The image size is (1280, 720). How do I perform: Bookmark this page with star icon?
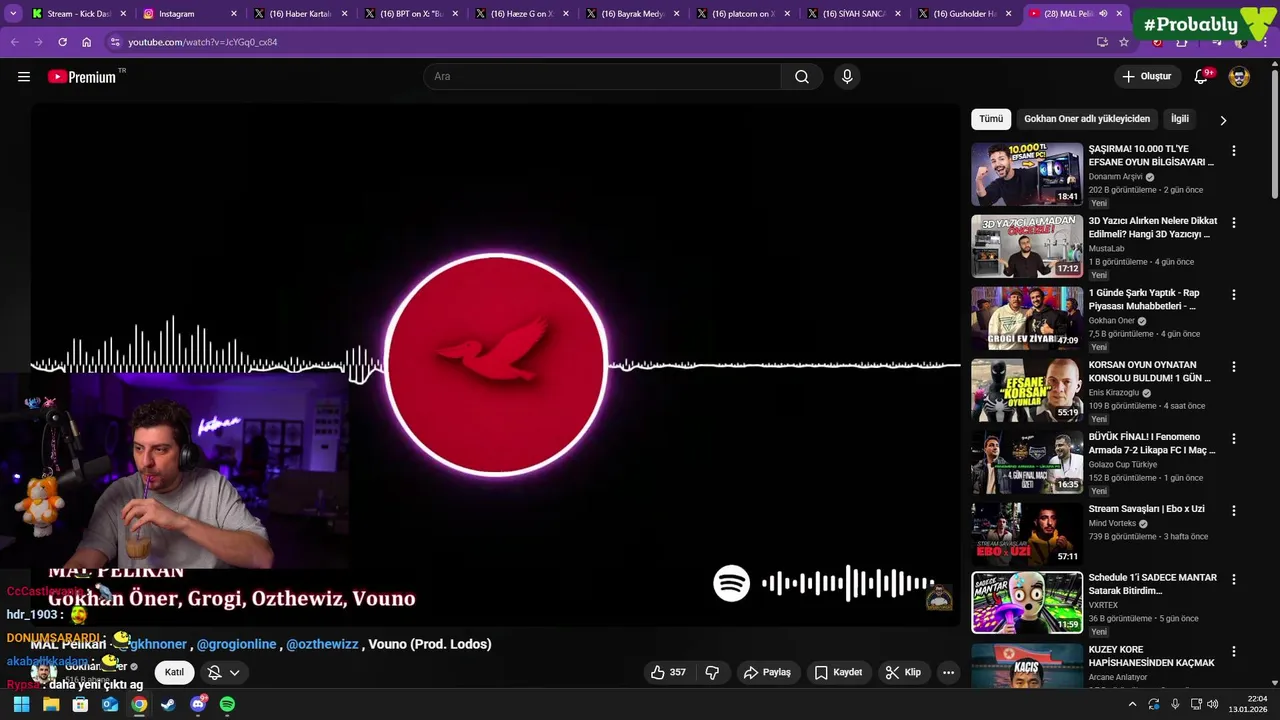[x=1124, y=42]
